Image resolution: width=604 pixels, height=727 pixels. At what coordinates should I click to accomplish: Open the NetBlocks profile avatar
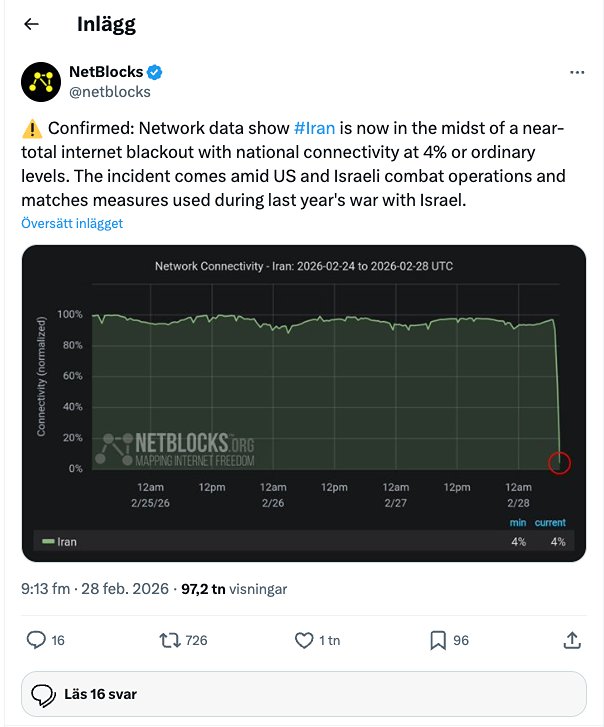[x=41, y=82]
